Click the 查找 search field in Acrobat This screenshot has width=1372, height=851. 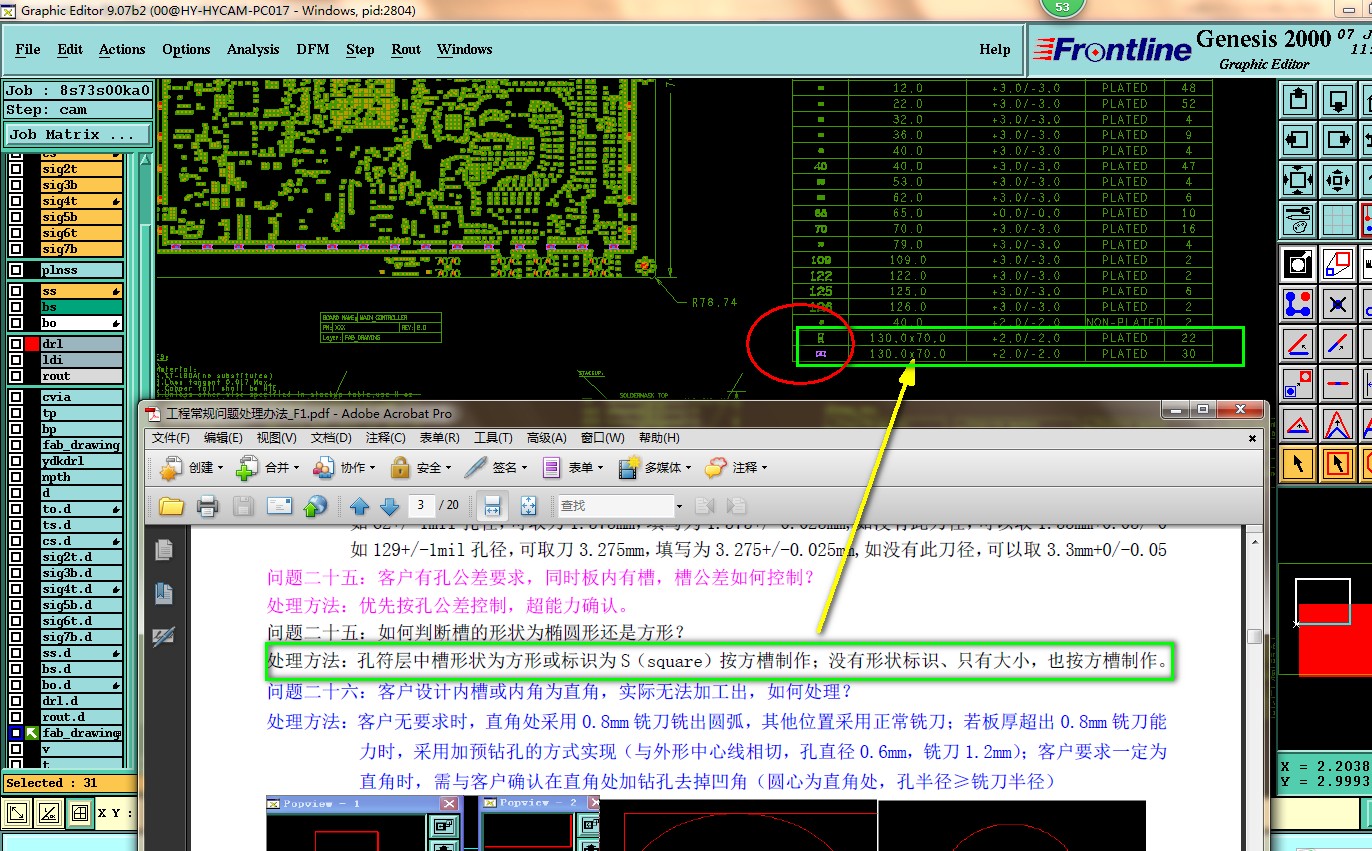pos(615,506)
